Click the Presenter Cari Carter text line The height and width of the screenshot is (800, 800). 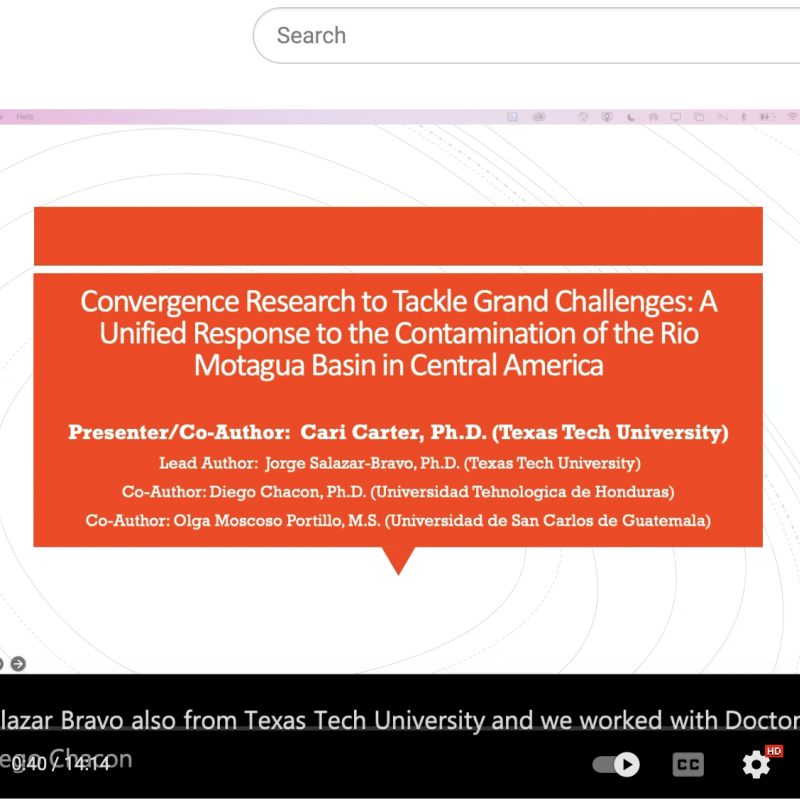(398, 432)
